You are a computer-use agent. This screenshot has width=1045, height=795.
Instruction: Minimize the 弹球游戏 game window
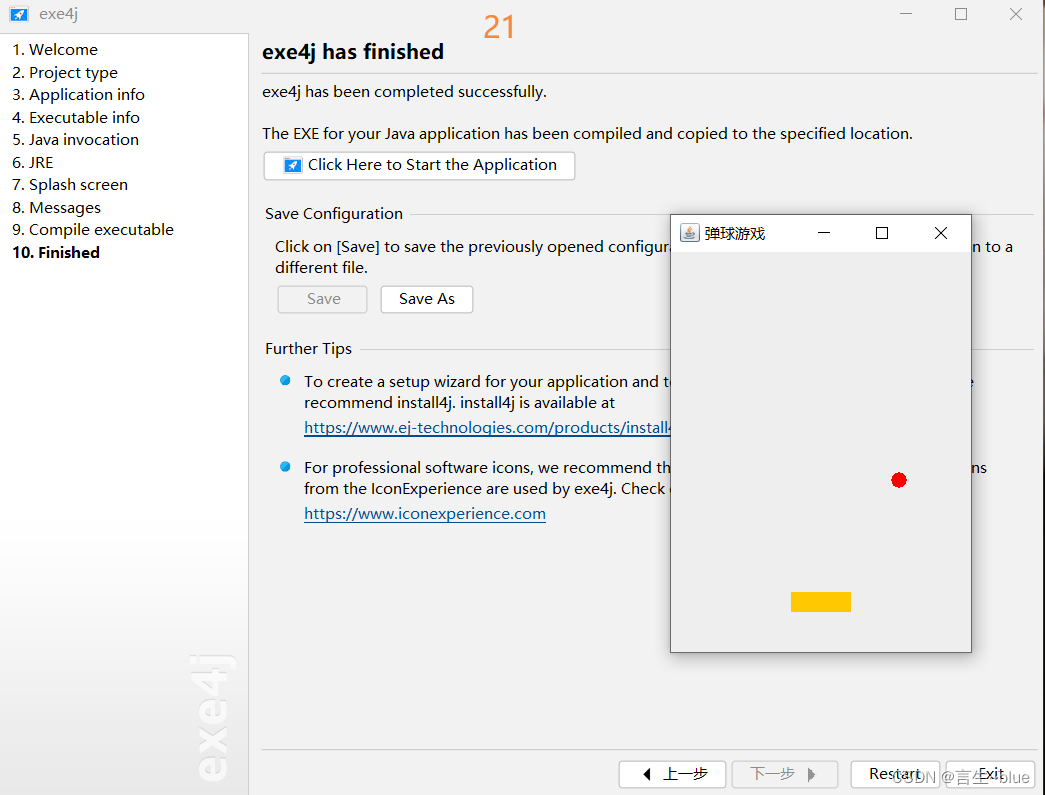(x=824, y=233)
